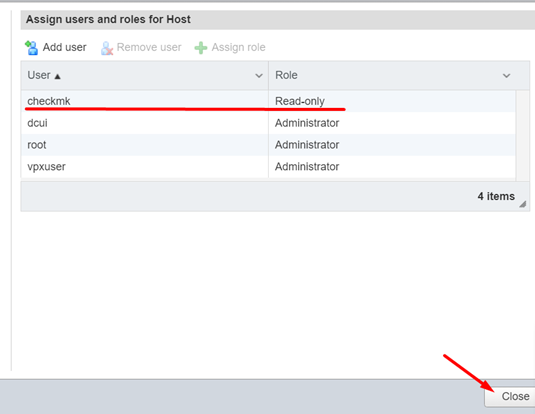Click the Assign role label
The height and width of the screenshot is (414, 535).
pos(238,47)
